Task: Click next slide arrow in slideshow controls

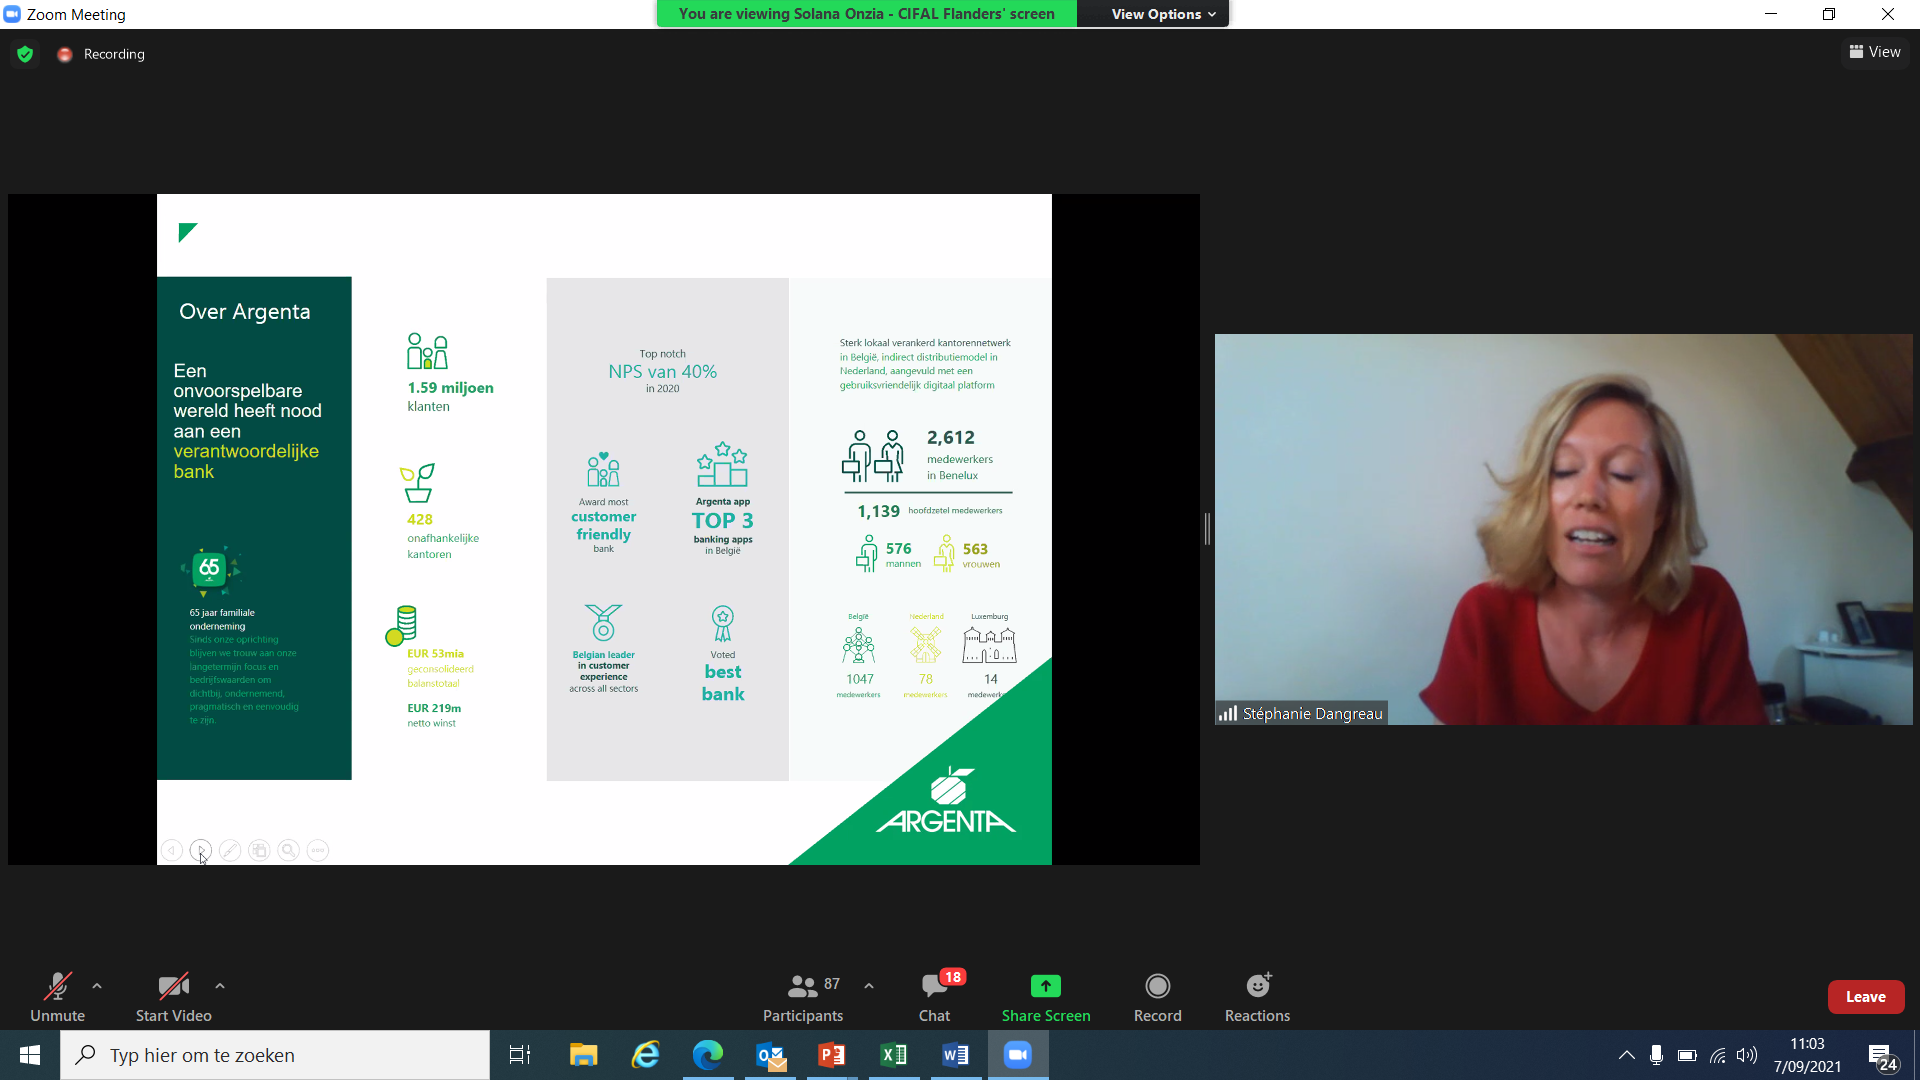Action: [201, 850]
